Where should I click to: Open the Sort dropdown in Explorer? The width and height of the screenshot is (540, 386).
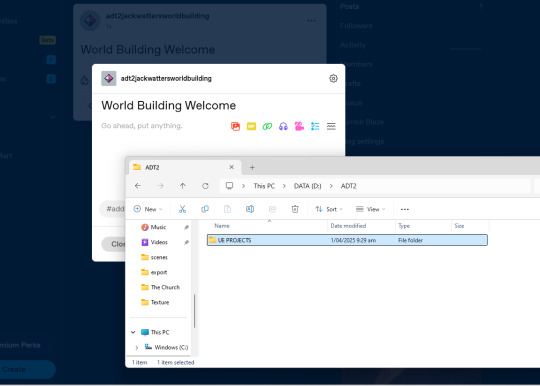329,209
